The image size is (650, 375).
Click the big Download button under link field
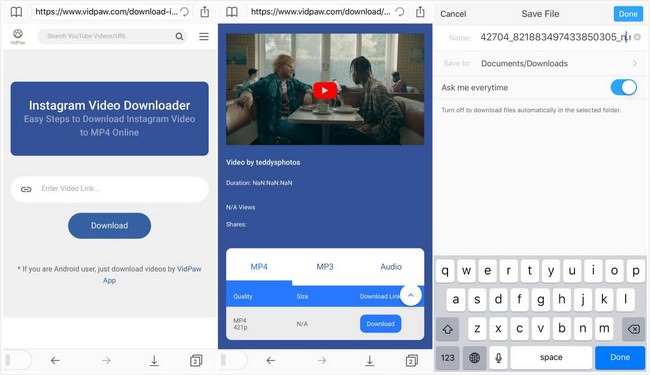click(x=109, y=225)
